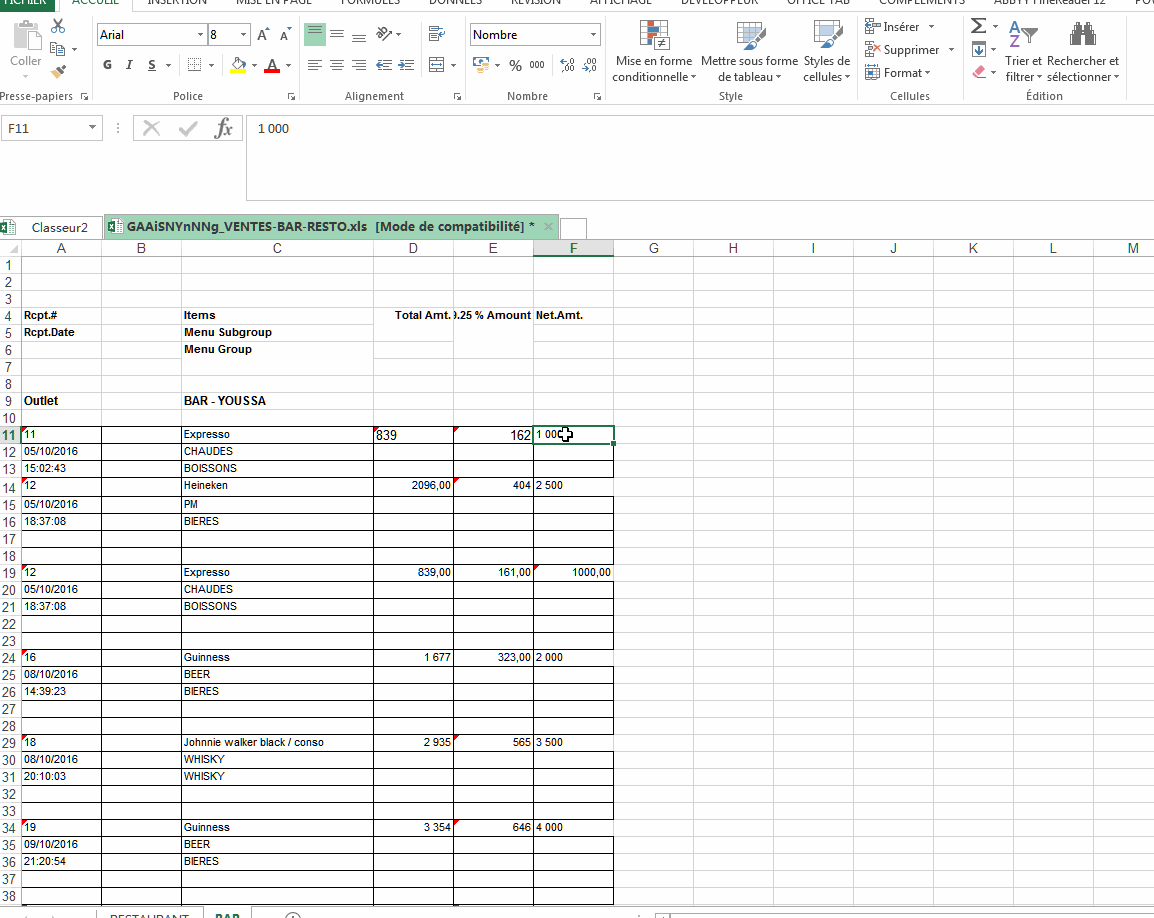The width and height of the screenshot is (1154, 918).
Task: Apply percent style format
Action: coord(515,66)
